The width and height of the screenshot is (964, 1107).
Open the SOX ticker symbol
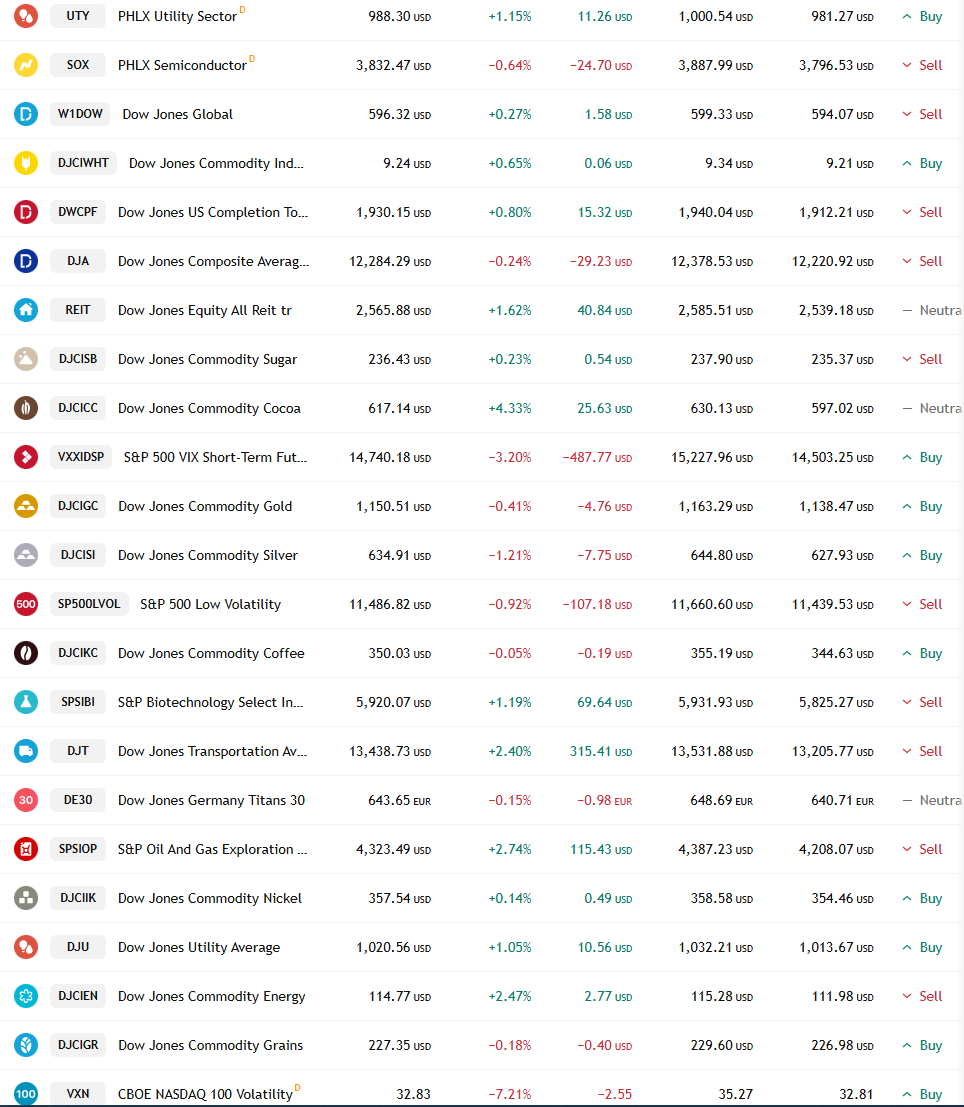[x=78, y=65]
